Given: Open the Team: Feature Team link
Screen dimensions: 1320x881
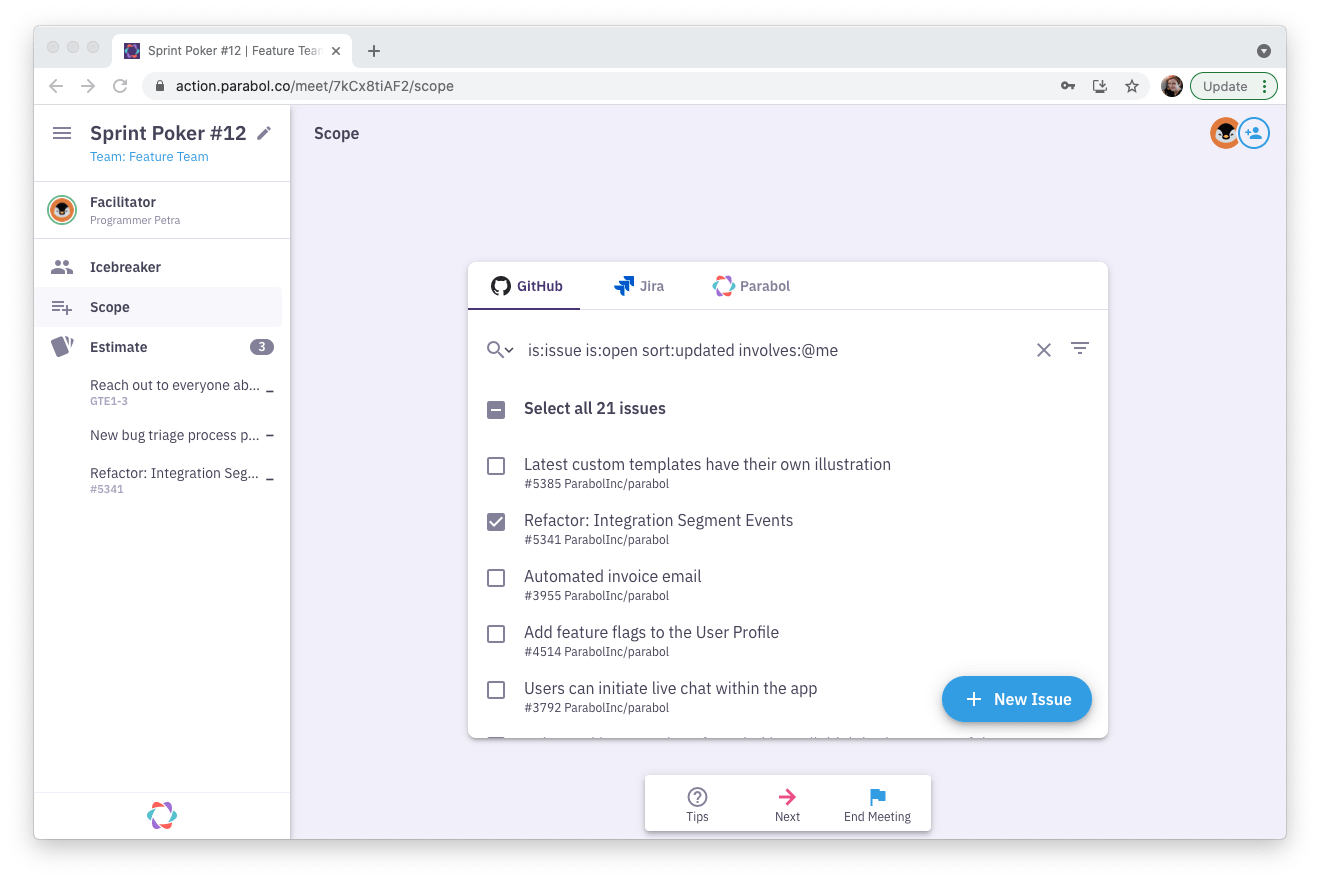Looking at the screenshot, I should point(149,157).
